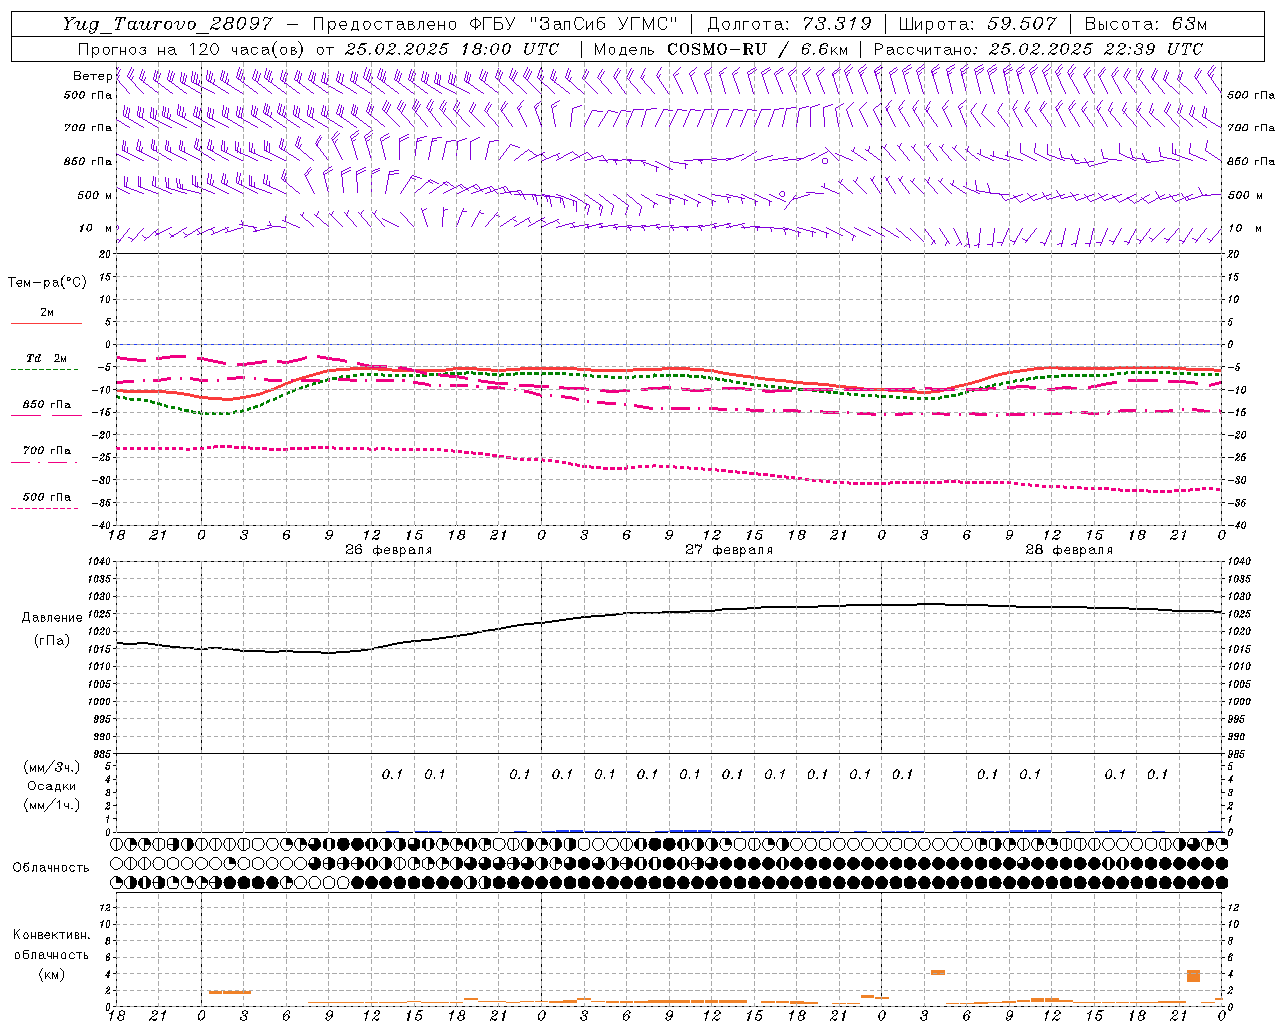Image resolution: width=1280 pixels, height=1024 pixels.
Task: Click the Облачность cloudiness label
Action: pyautogui.click(x=51, y=867)
